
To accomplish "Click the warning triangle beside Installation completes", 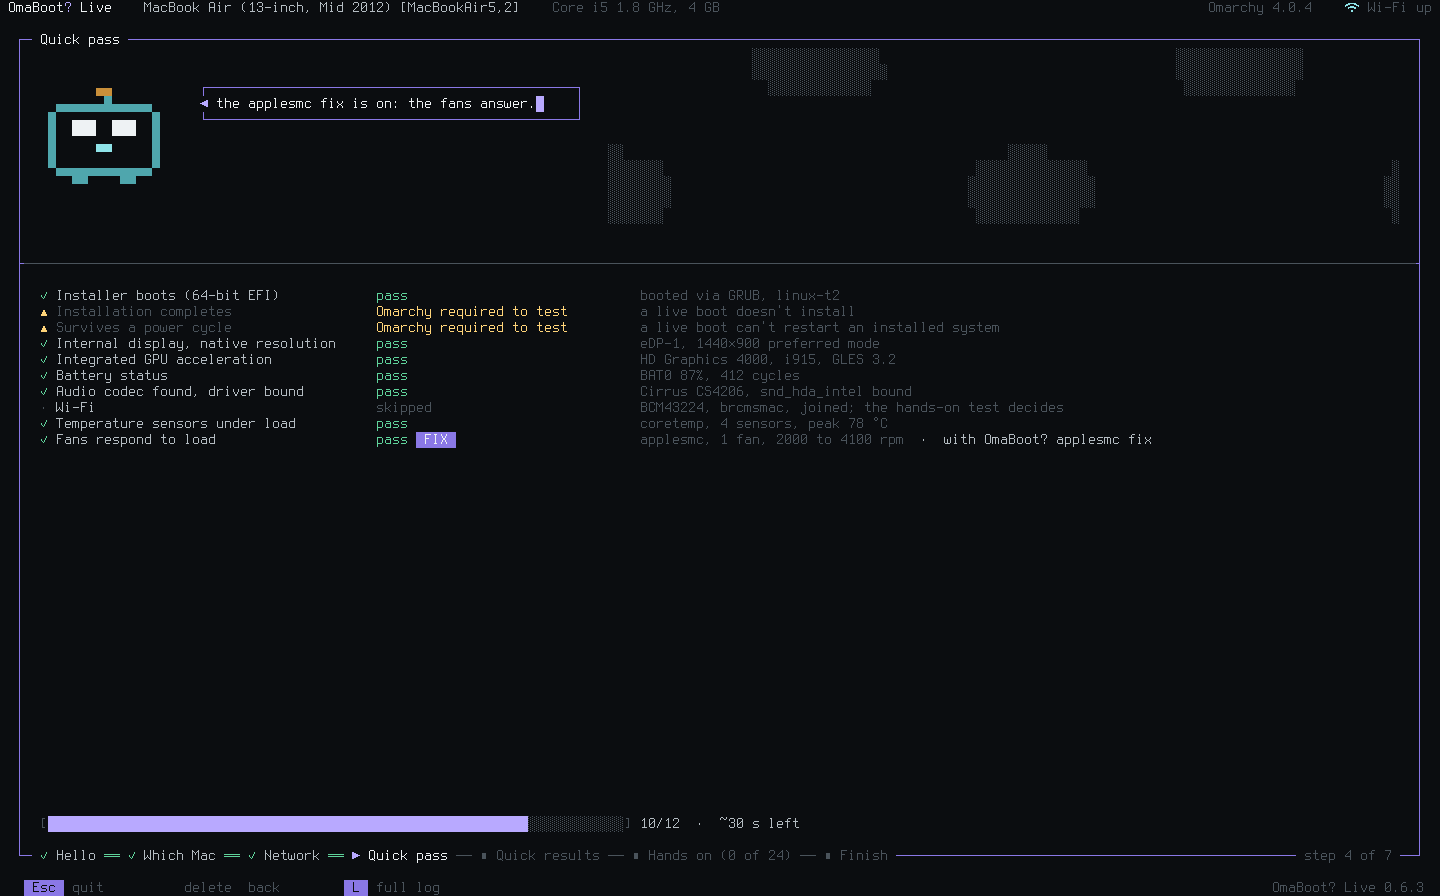I will 44,311.
